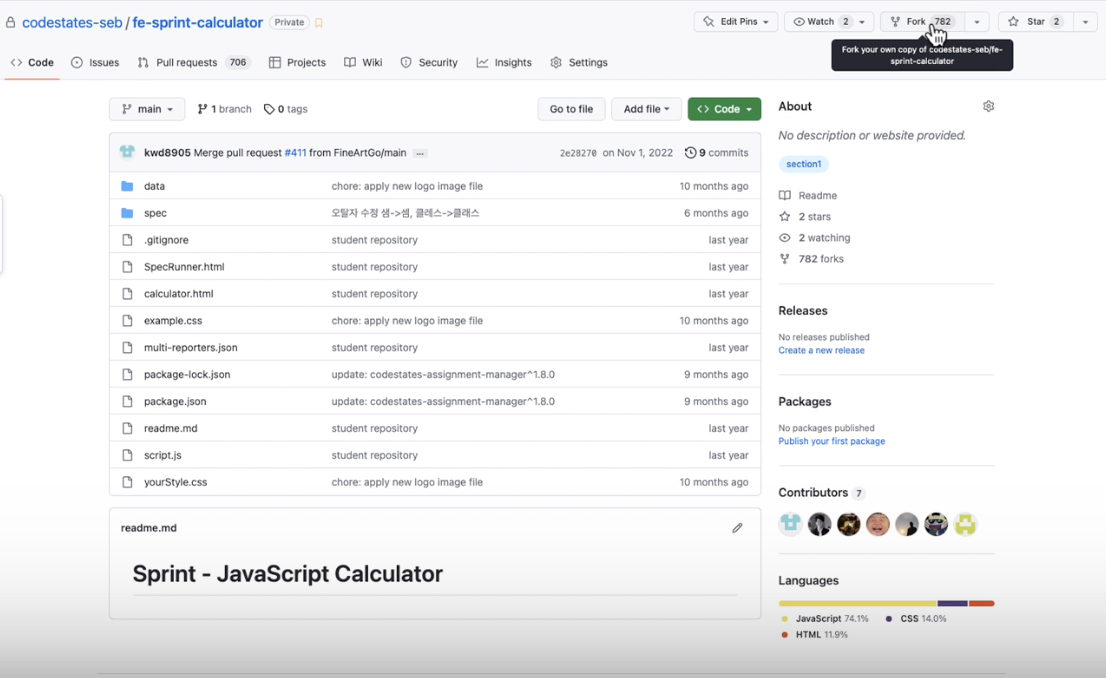This screenshot has width=1106, height=678.
Task: Open the 9 commits link
Action: coord(717,152)
